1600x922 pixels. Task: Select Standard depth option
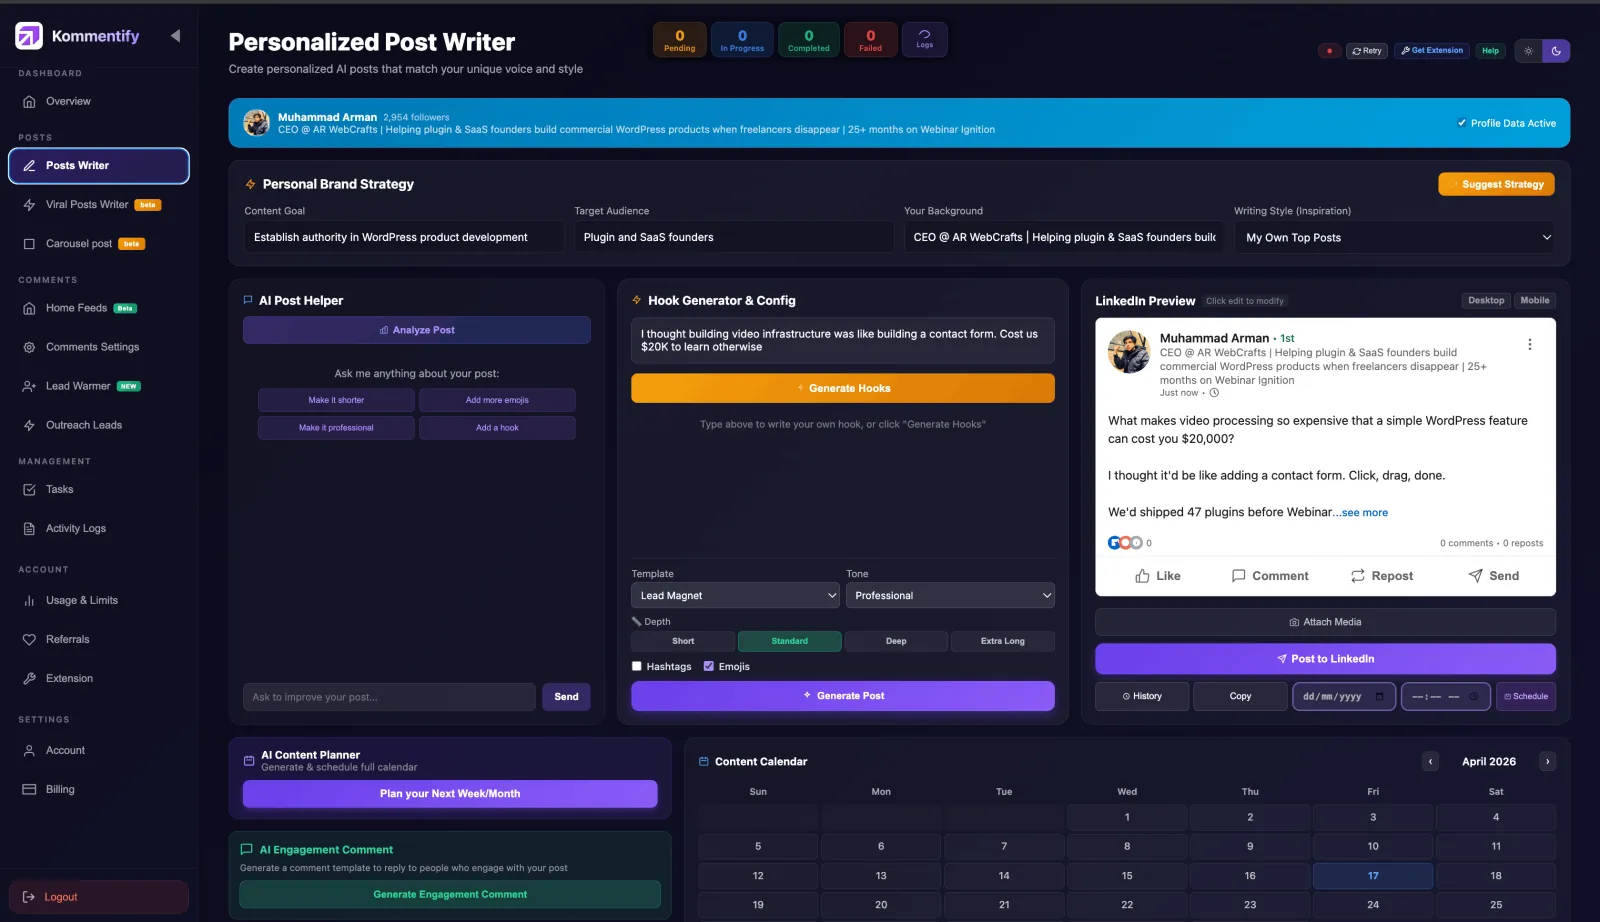point(789,641)
